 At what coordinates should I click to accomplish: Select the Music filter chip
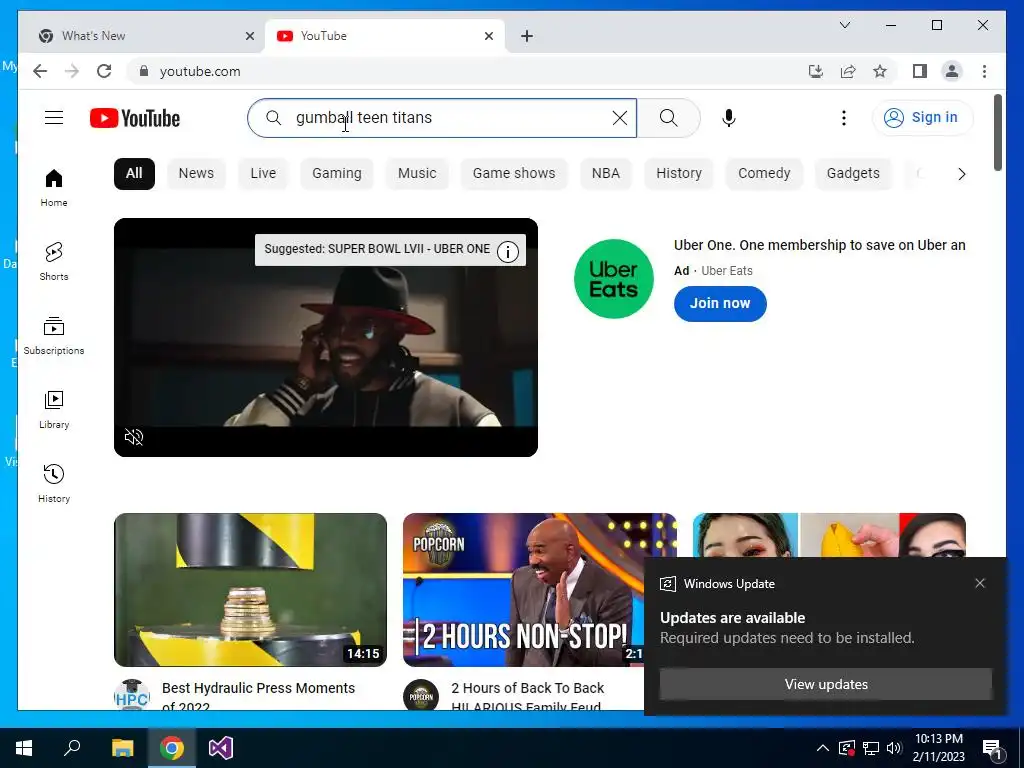[x=417, y=173]
